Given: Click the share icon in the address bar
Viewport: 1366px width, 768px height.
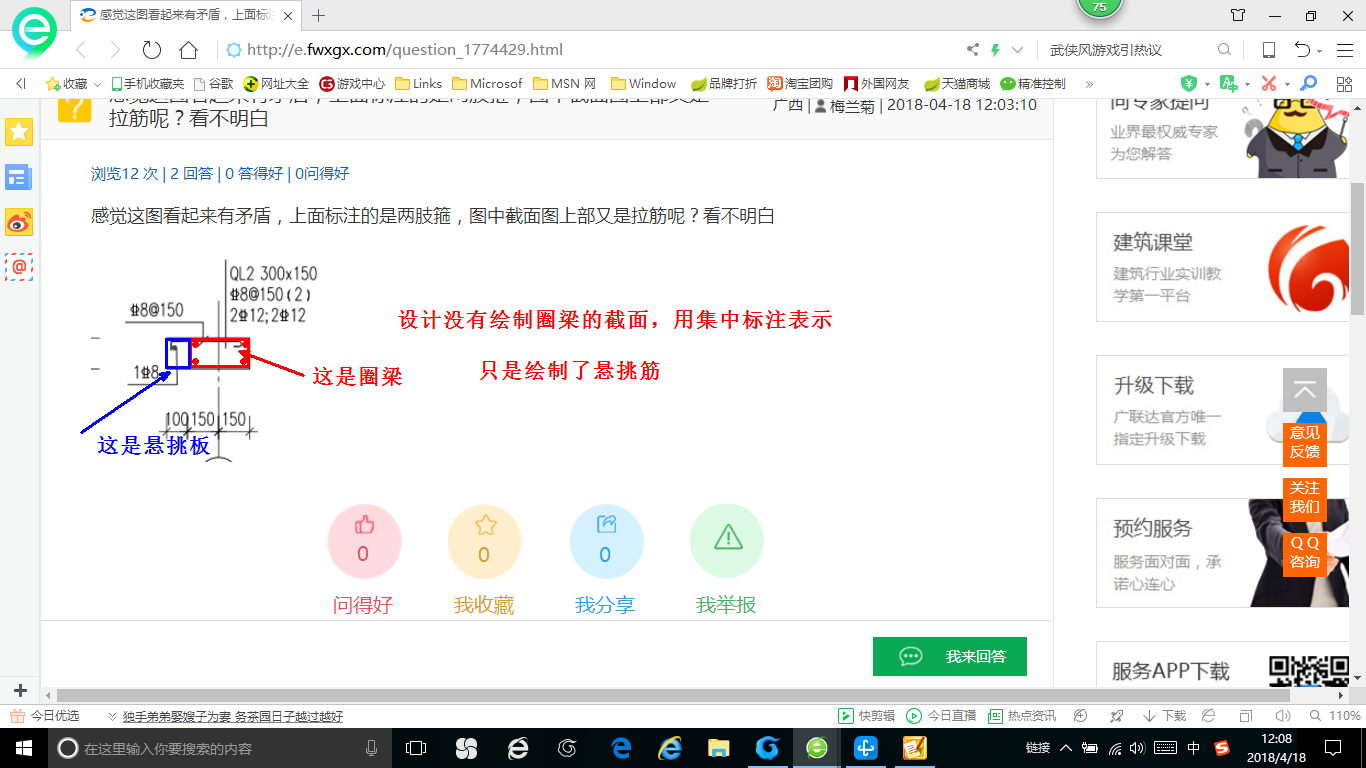Looking at the screenshot, I should pyautogui.click(x=973, y=50).
